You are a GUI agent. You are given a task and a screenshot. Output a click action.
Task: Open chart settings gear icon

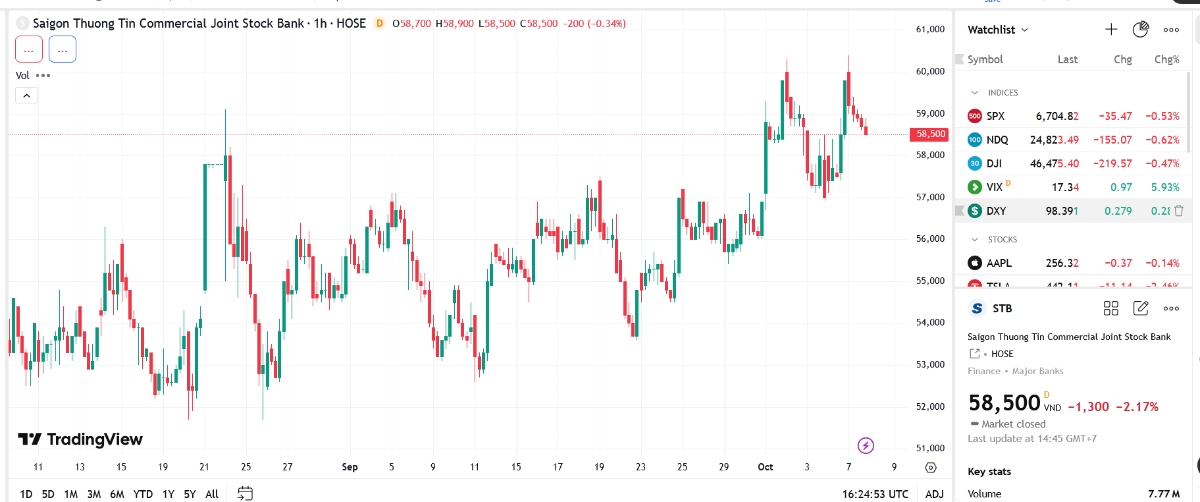(x=931, y=467)
